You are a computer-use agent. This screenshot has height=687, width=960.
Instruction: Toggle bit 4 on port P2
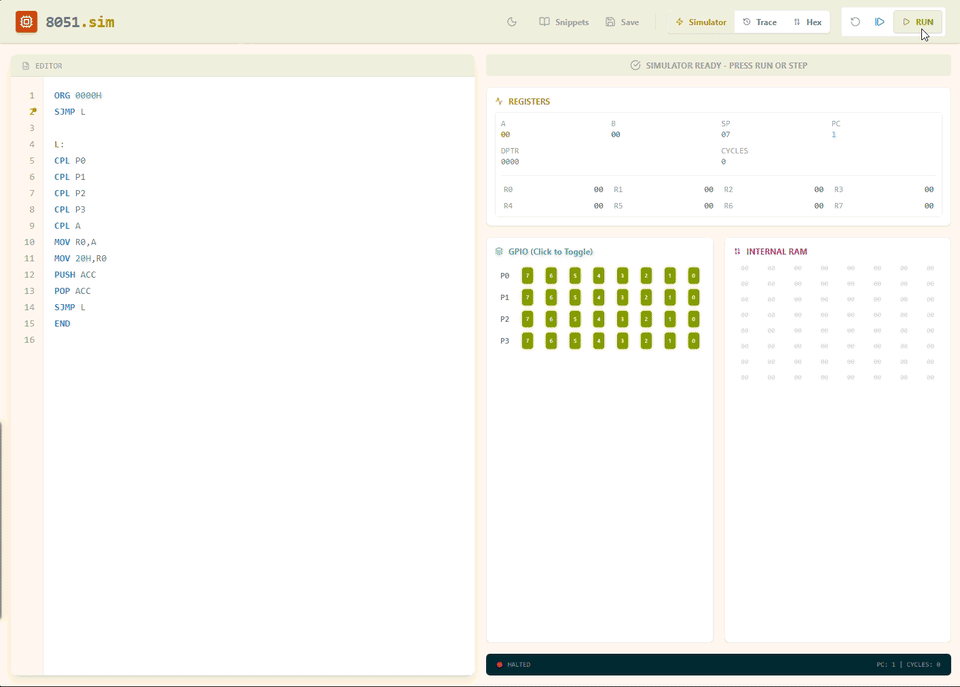pos(598,320)
